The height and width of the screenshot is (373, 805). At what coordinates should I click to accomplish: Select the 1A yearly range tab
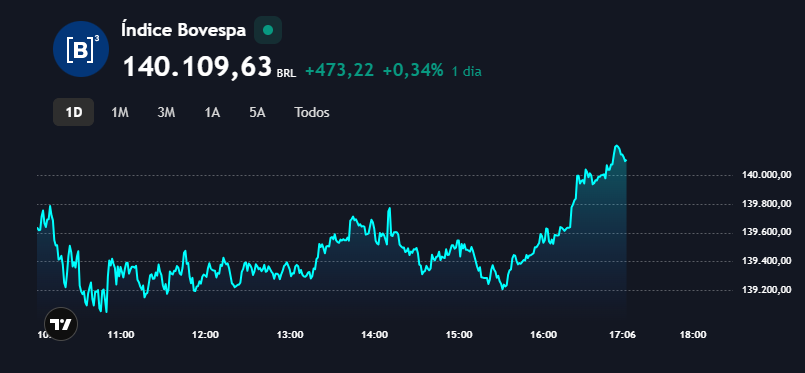tap(212, 112)
